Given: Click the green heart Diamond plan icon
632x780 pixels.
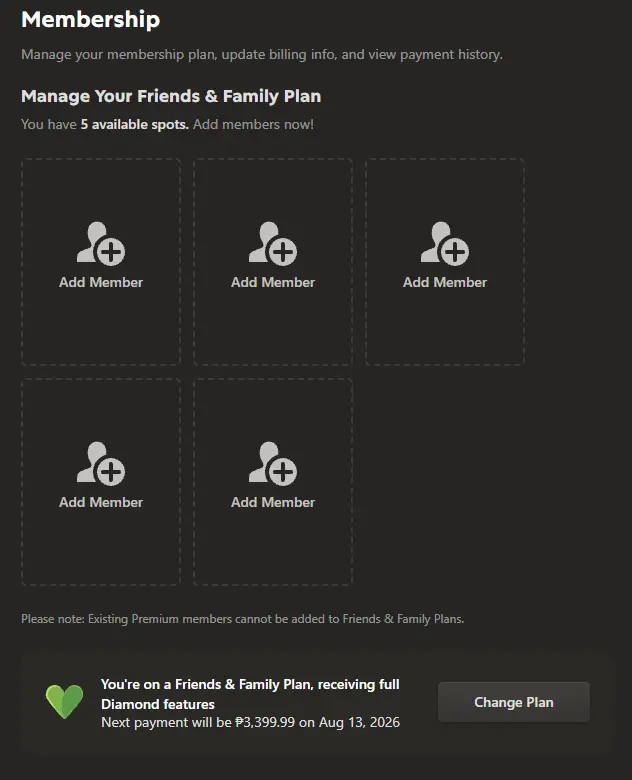Looking at the screenshot, I should (x=65, y=701).
